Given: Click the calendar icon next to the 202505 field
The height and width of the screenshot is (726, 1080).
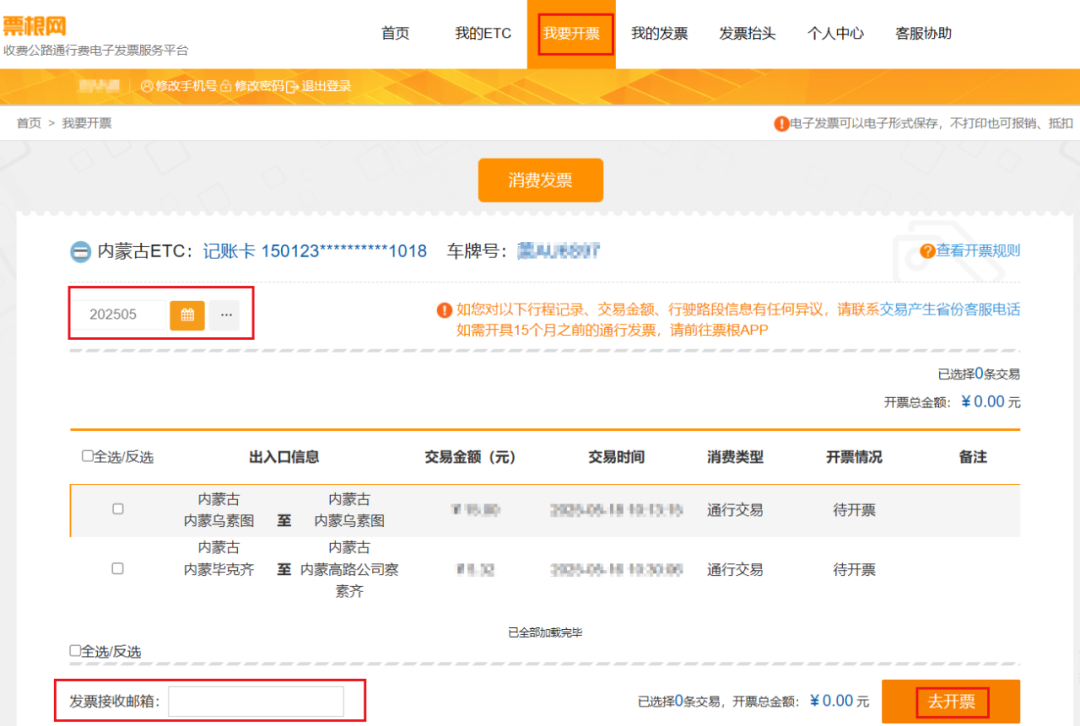Looking at the screenshot, I should pos(188,314).
